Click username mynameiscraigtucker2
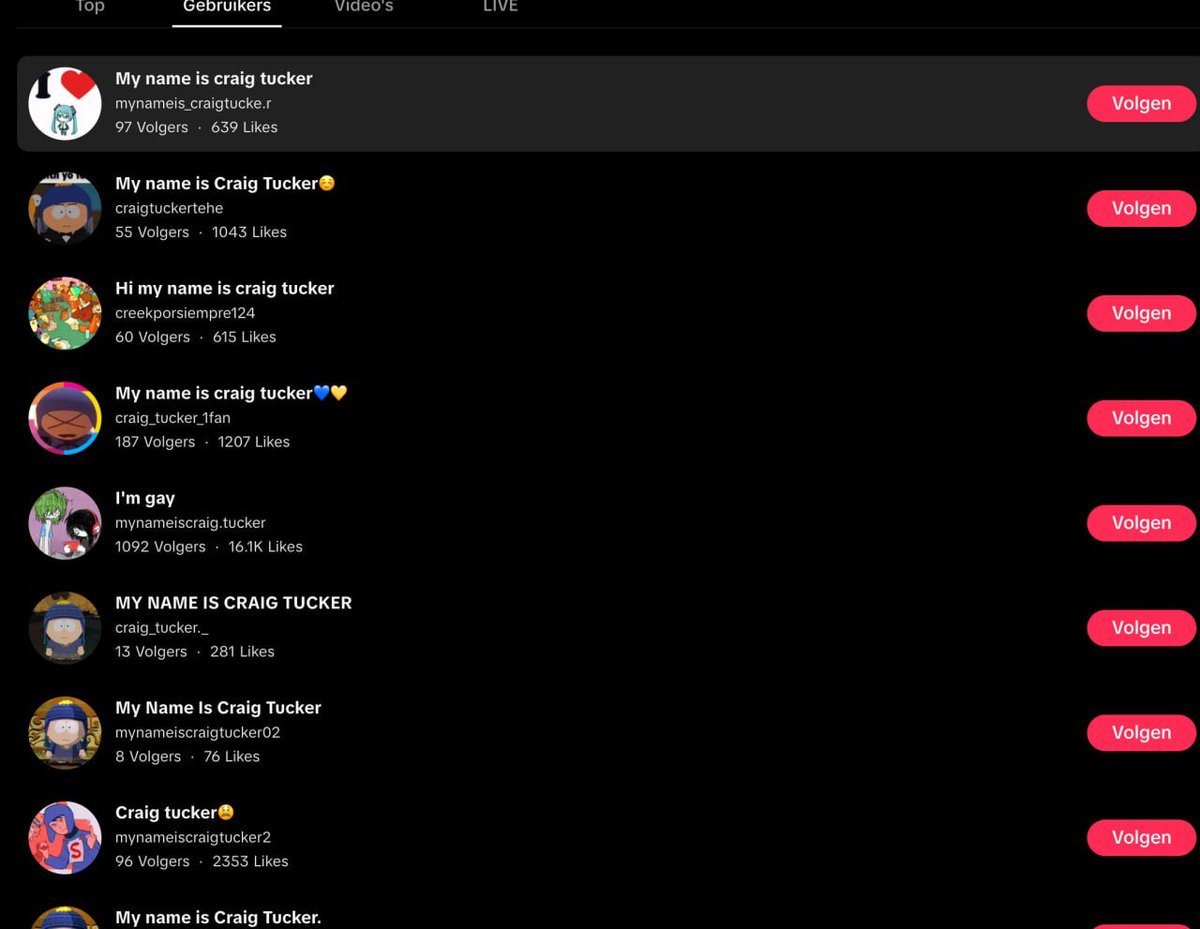This screenshot has width=1200, height=929. 193,838
